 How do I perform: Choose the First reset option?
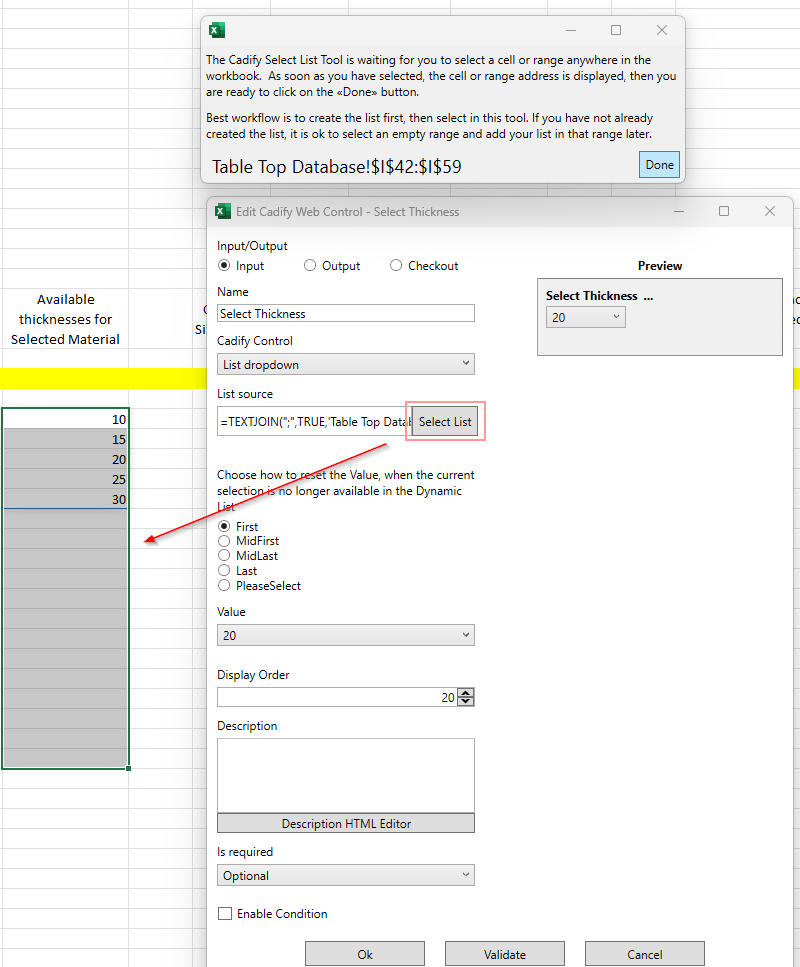click(225, 526)
